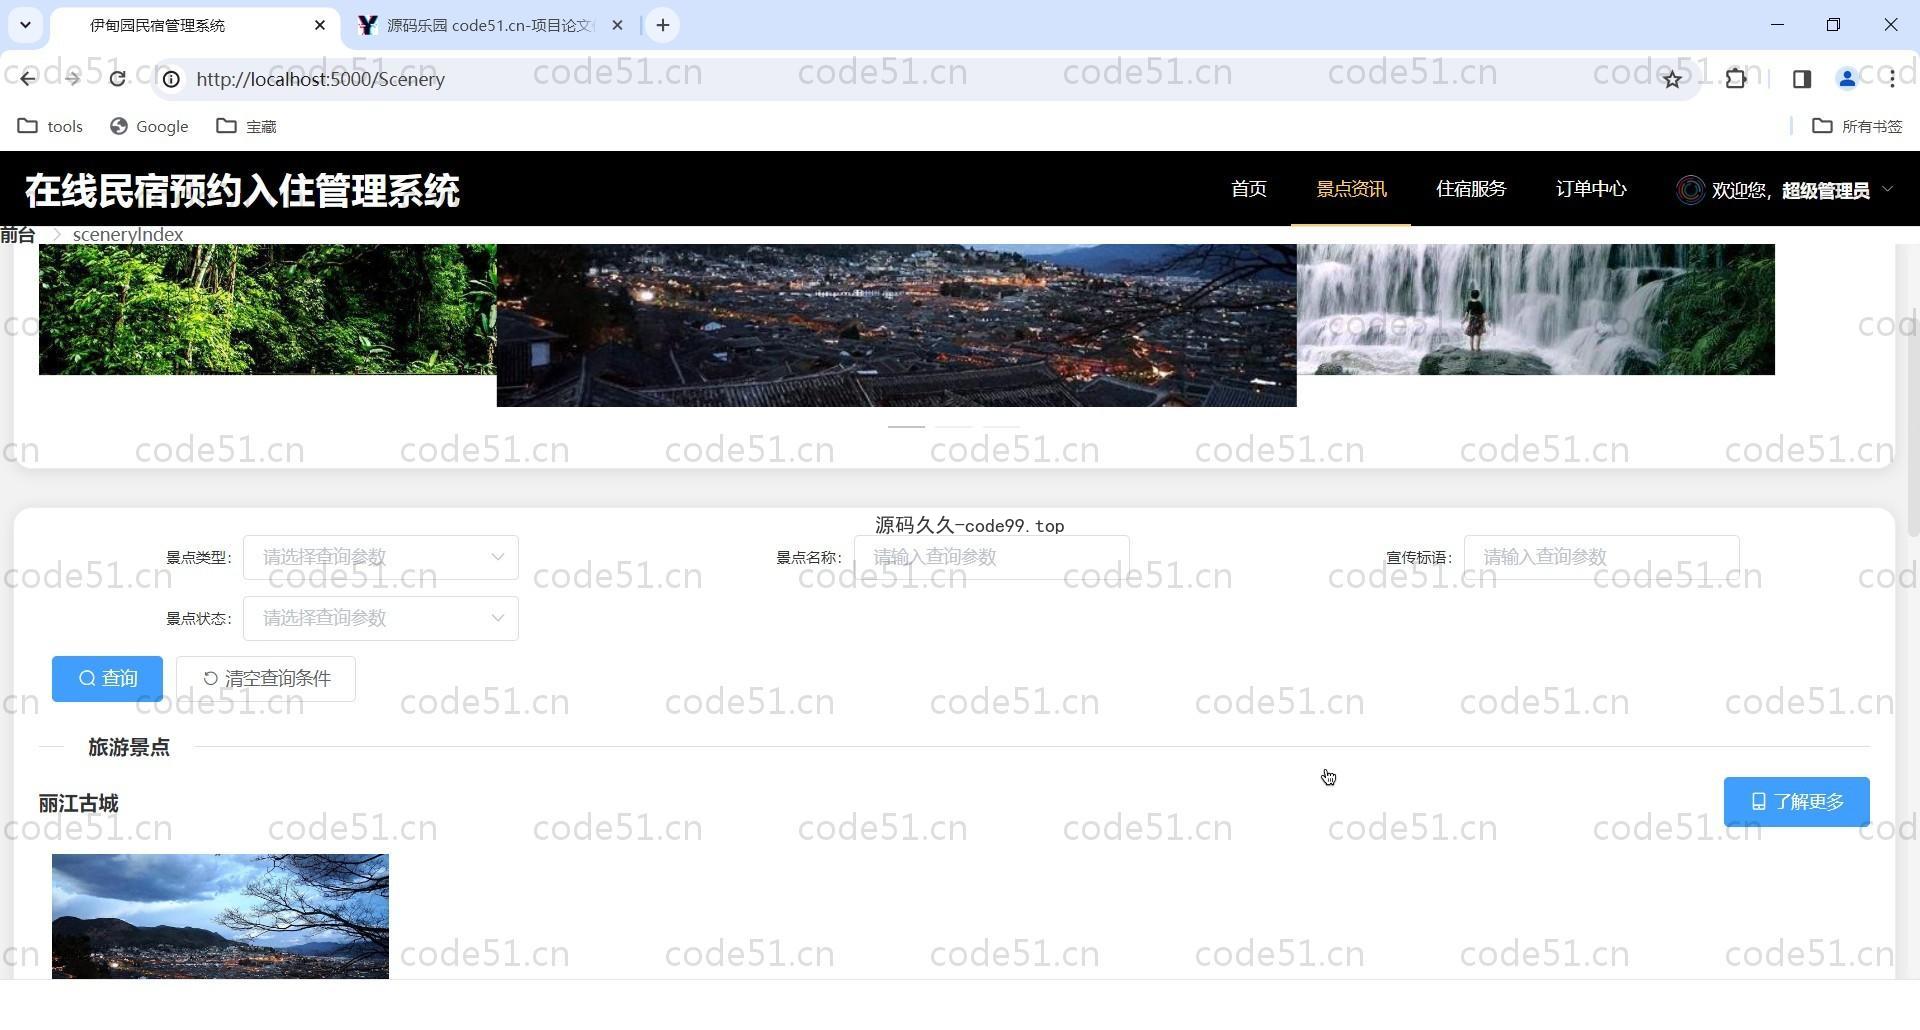Image resolution: width=1920 pixels, height=1030 pixels.
Task: Bookmark this page with the star icon
Action: point(1672,79)
